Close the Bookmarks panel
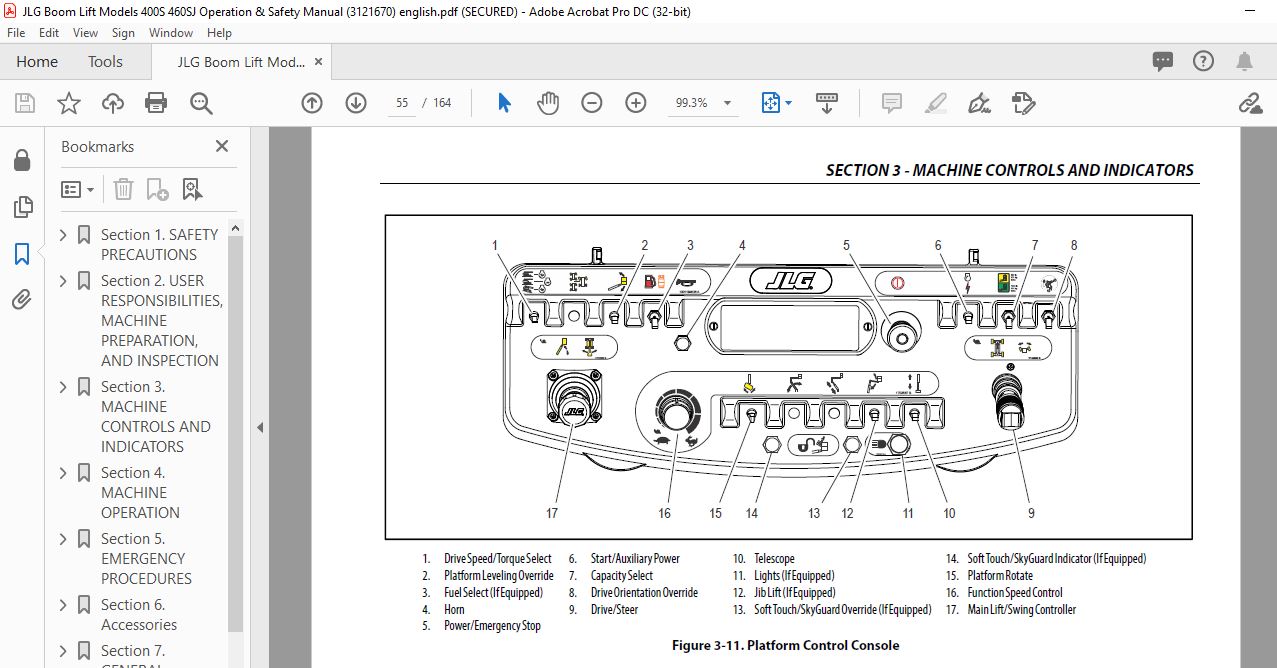The height and width of the screenshot is (668, 1277). coord(222,146)
